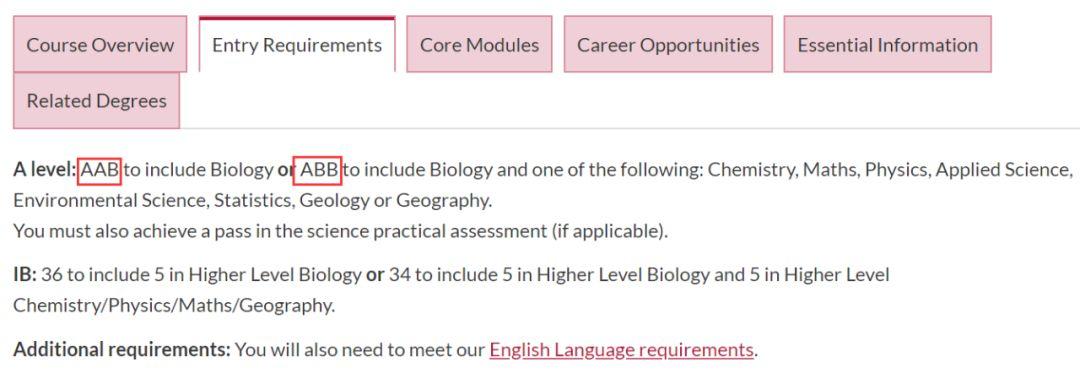Open the Career Opportunities tab
Image resolution: width=1080 pixels, height=373 pixels.
tap(668, 44)
